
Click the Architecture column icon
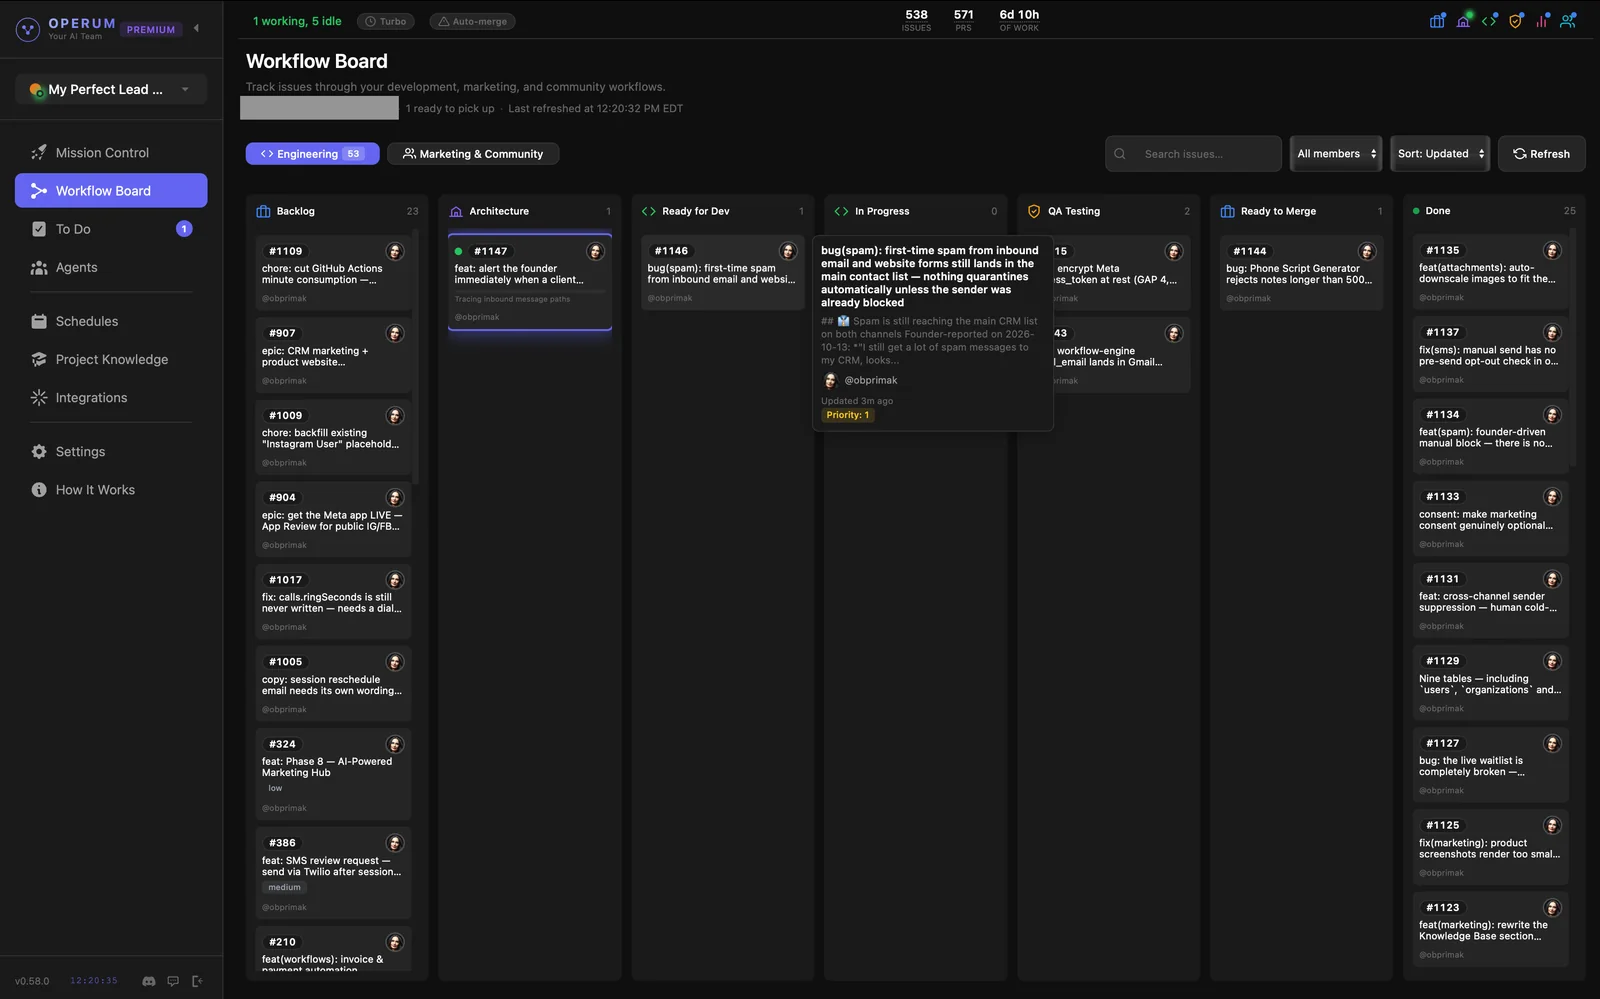tap(456, 211)
